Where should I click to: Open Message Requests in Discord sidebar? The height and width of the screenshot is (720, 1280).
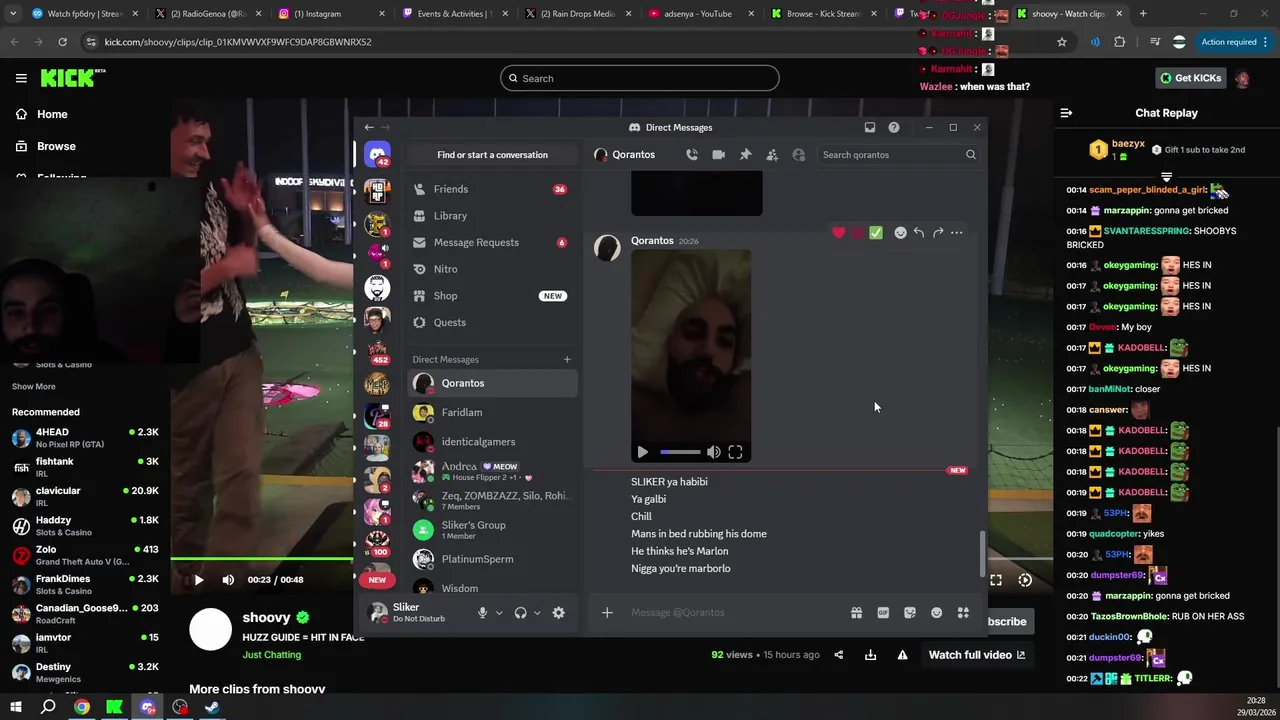(x=492, y=242)
